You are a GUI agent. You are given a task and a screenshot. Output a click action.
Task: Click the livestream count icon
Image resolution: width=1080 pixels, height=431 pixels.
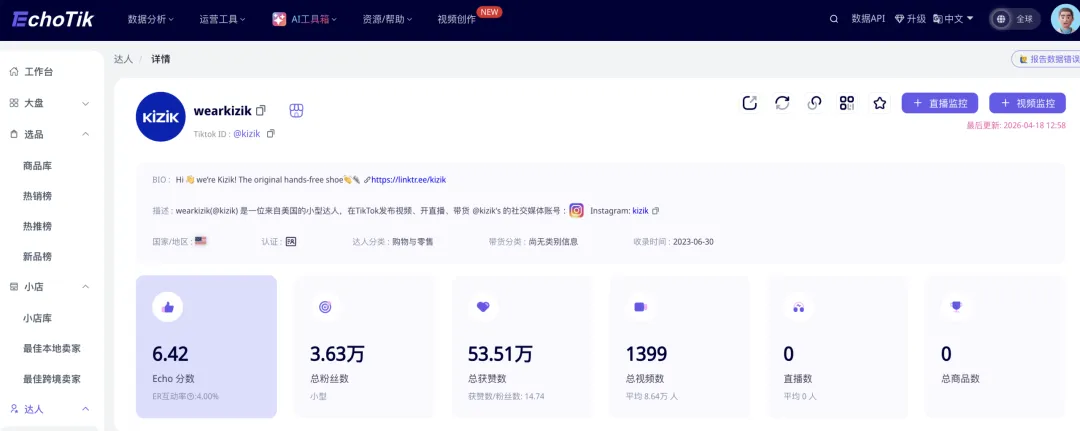coord(798,307)
